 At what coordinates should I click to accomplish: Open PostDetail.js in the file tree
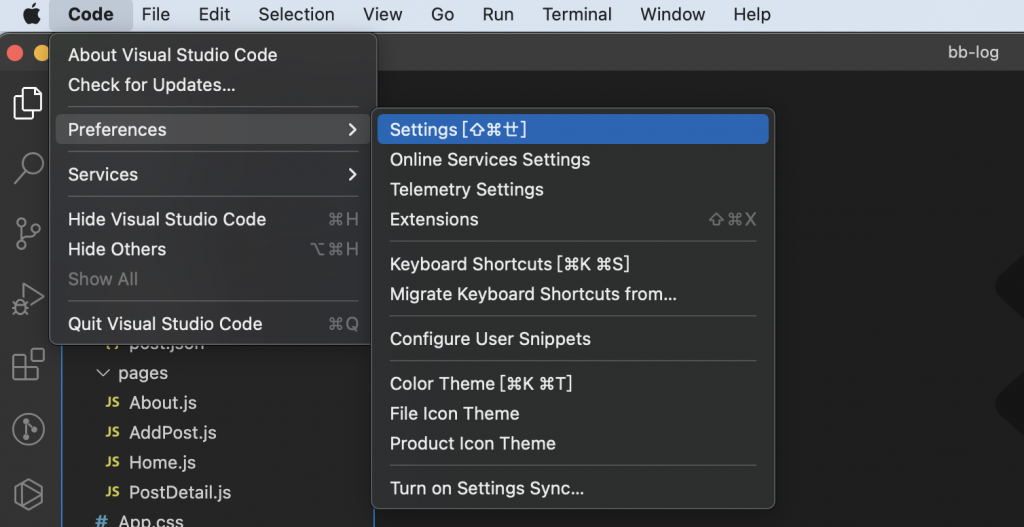(180, 493)
